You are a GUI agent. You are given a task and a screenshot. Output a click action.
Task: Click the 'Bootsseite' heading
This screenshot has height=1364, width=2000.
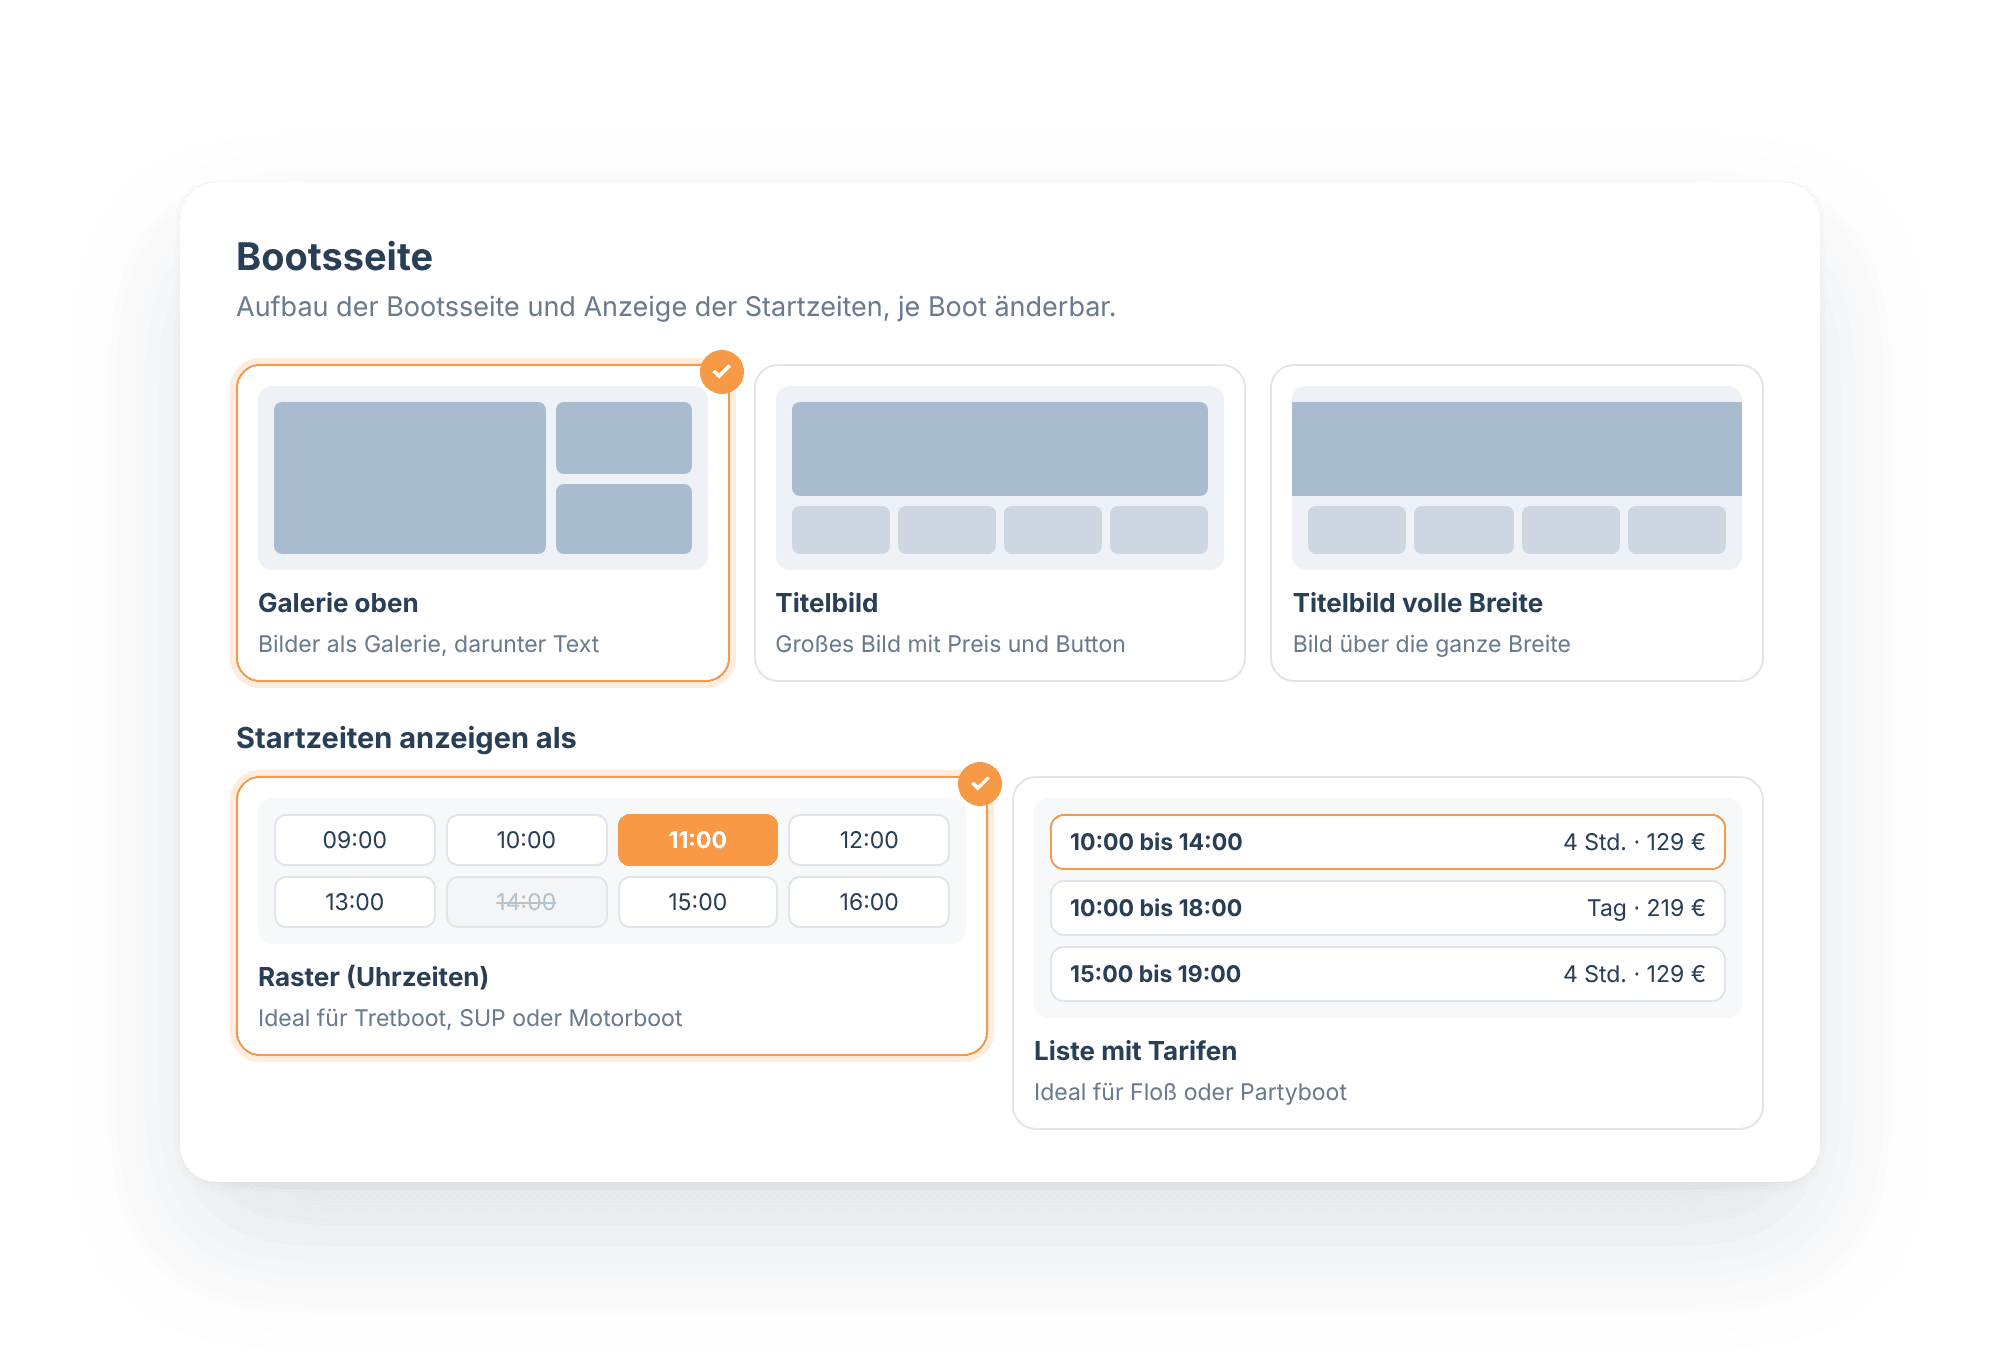(x=334, y=257)
